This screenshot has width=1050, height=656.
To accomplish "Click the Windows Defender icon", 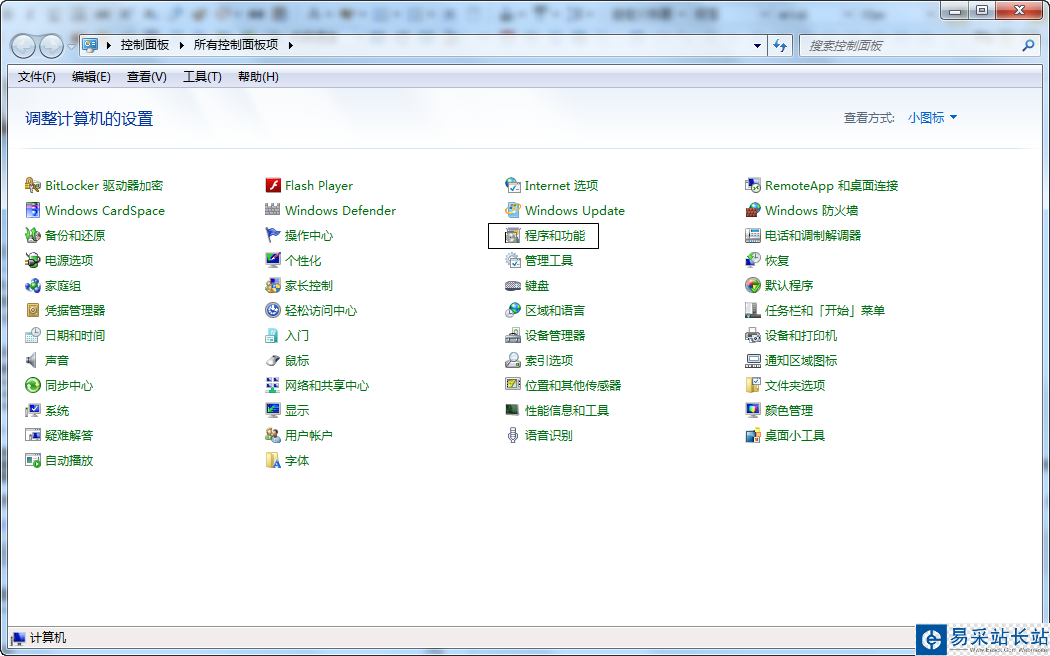I will 273,210.
